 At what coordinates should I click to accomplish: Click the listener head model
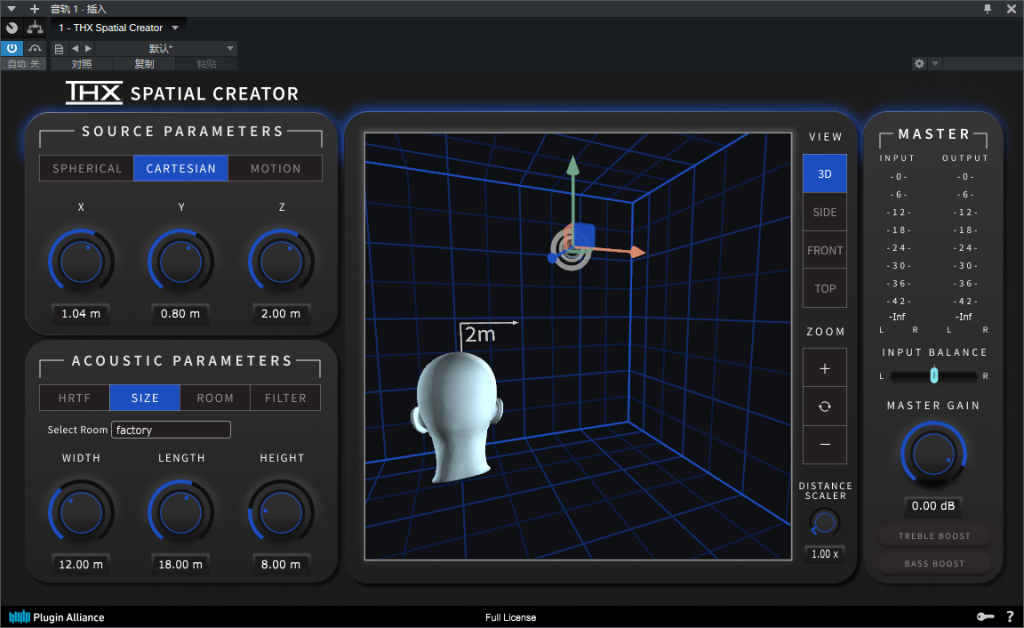457,418
